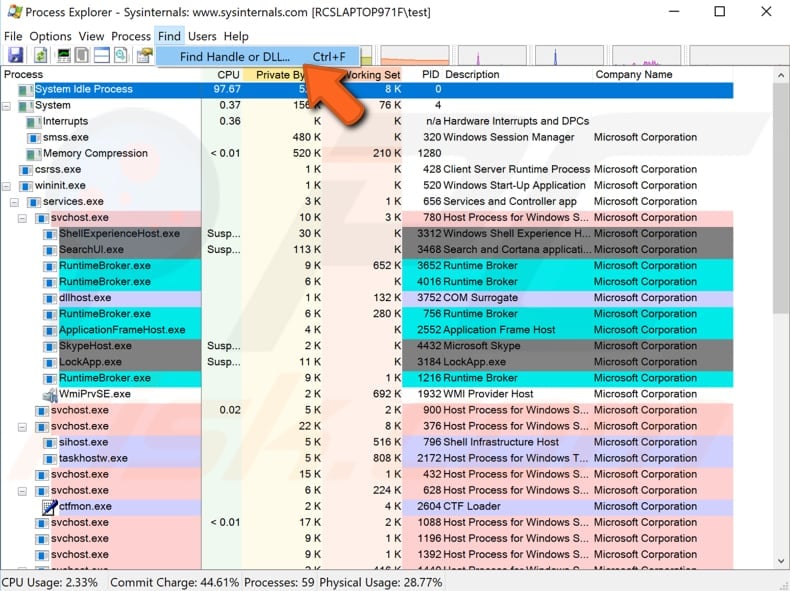Open the View menu

pyautogui.click(x=91, y=36)
